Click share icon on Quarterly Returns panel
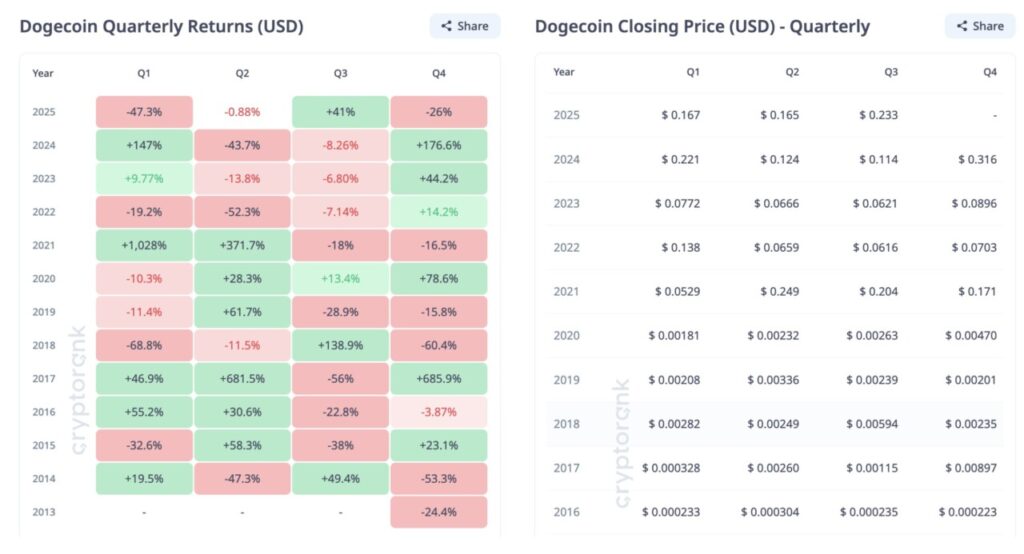The width and height of the screenshot is (1024, 554). (446, 26)
